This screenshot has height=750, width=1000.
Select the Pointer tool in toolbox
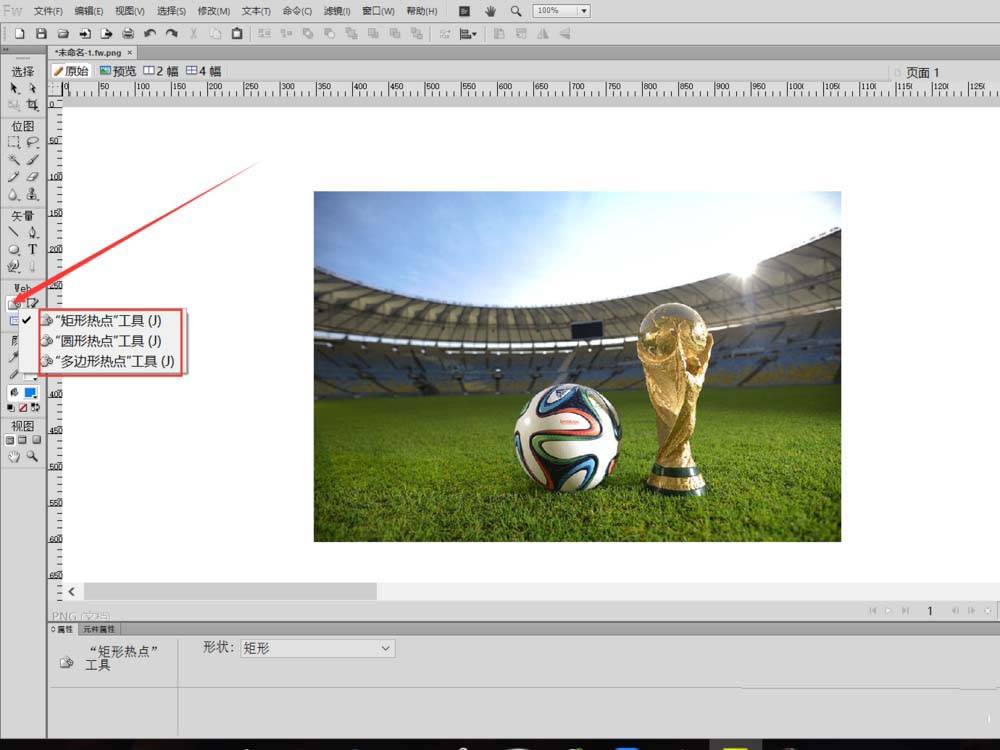[14, 89]
